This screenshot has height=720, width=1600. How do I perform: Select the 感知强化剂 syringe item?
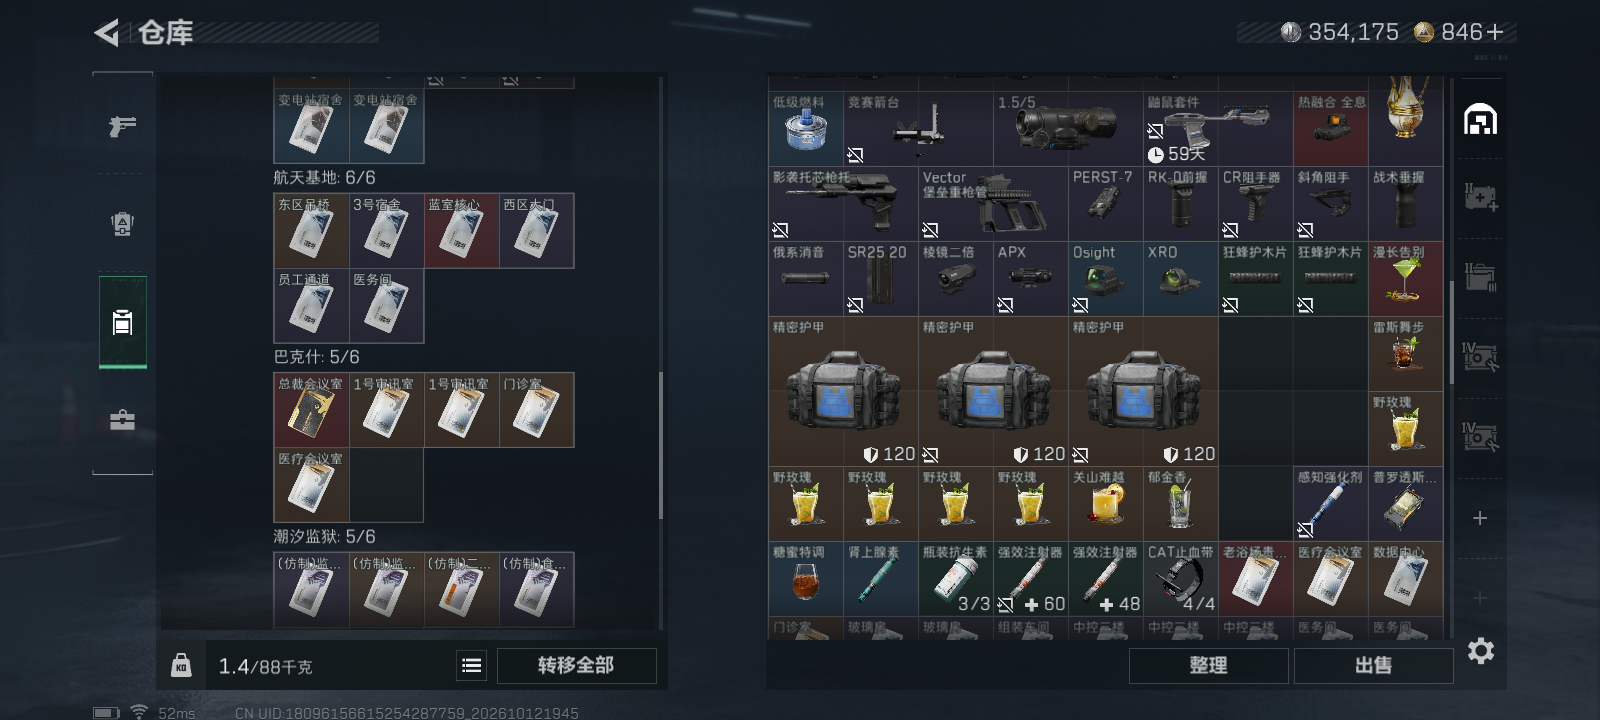(1330, 503)
